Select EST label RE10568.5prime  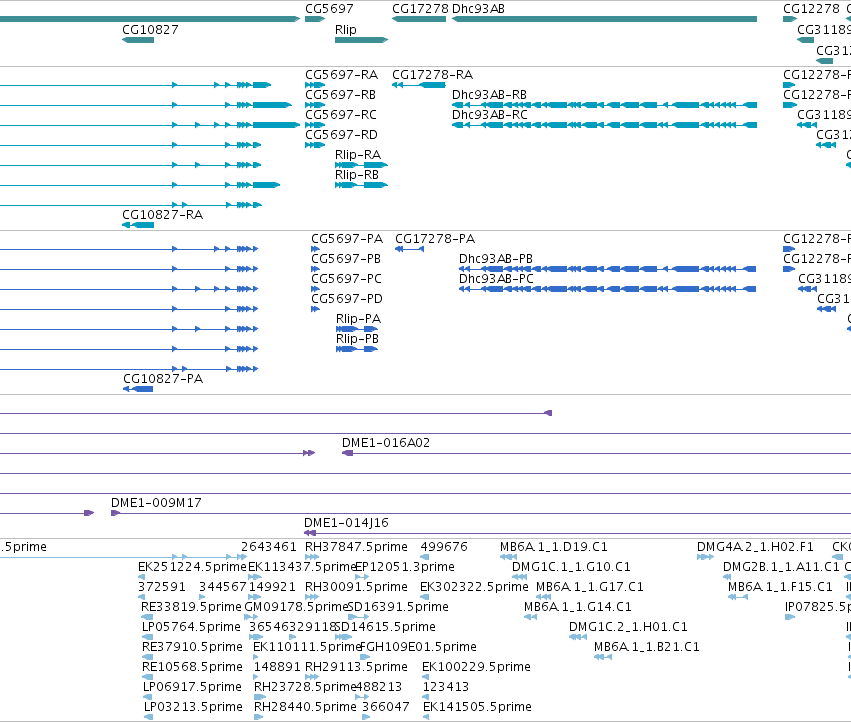click(x=192, y=667)
